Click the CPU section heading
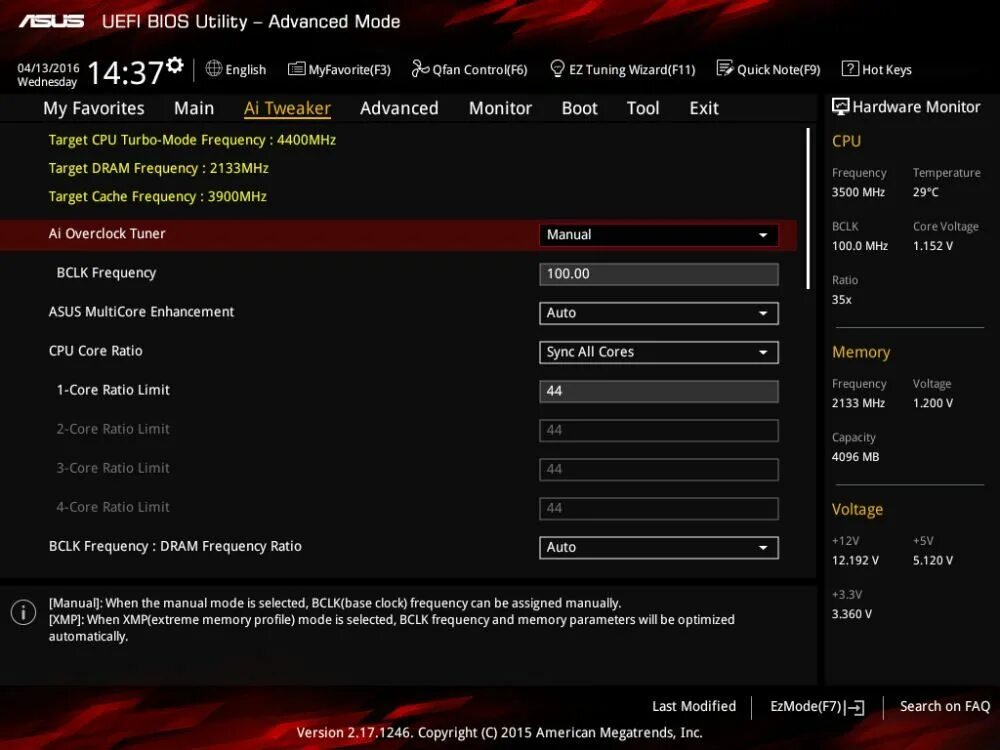The width and height of the screenshot is (1000, 750). tap(846, 141)
